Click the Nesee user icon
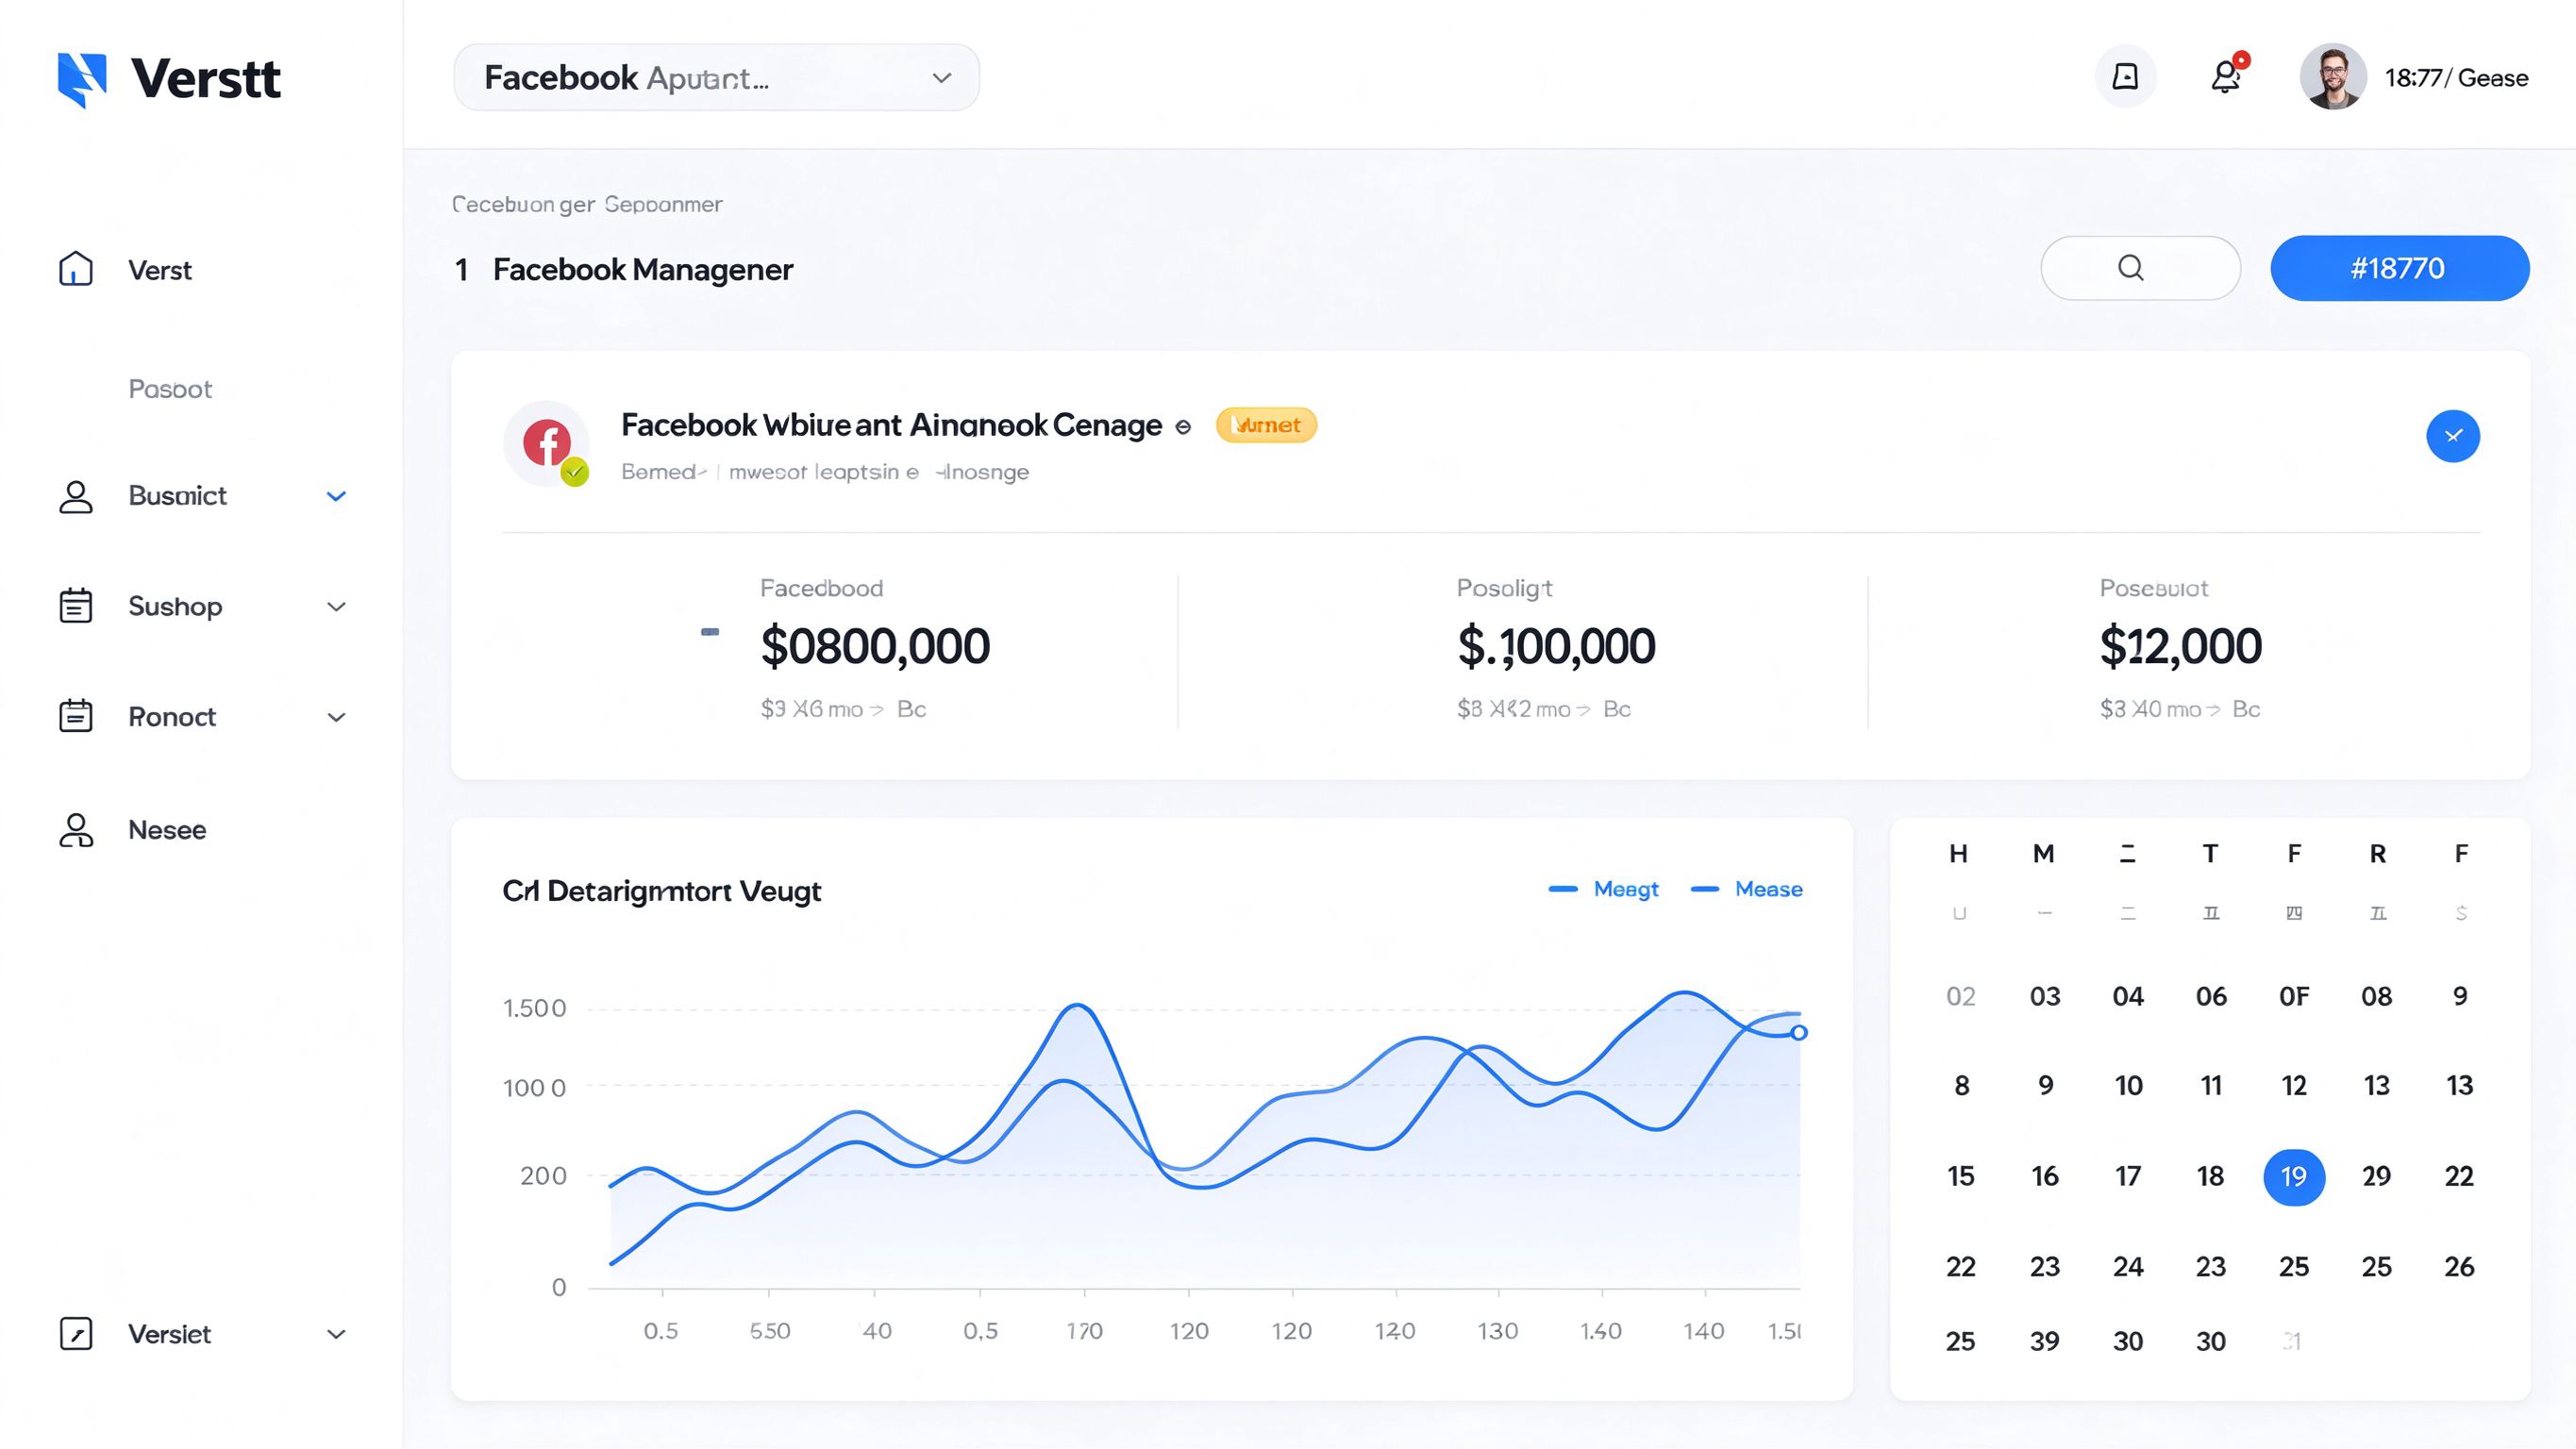The height and width of the screenshot is (1449, 2576). coord(76,830)
